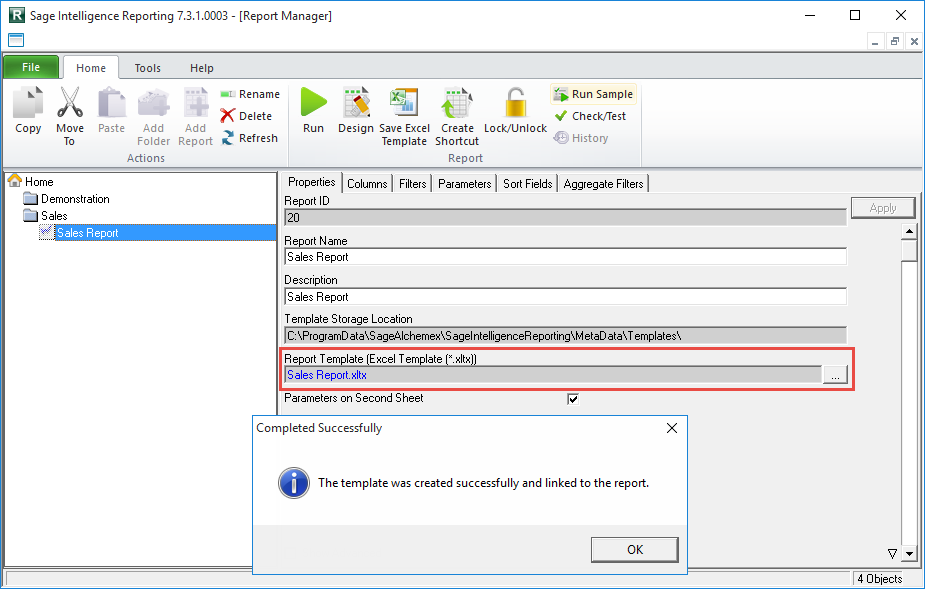Toggle Parameters on Second Sheet checkbox

pos(573,399)
